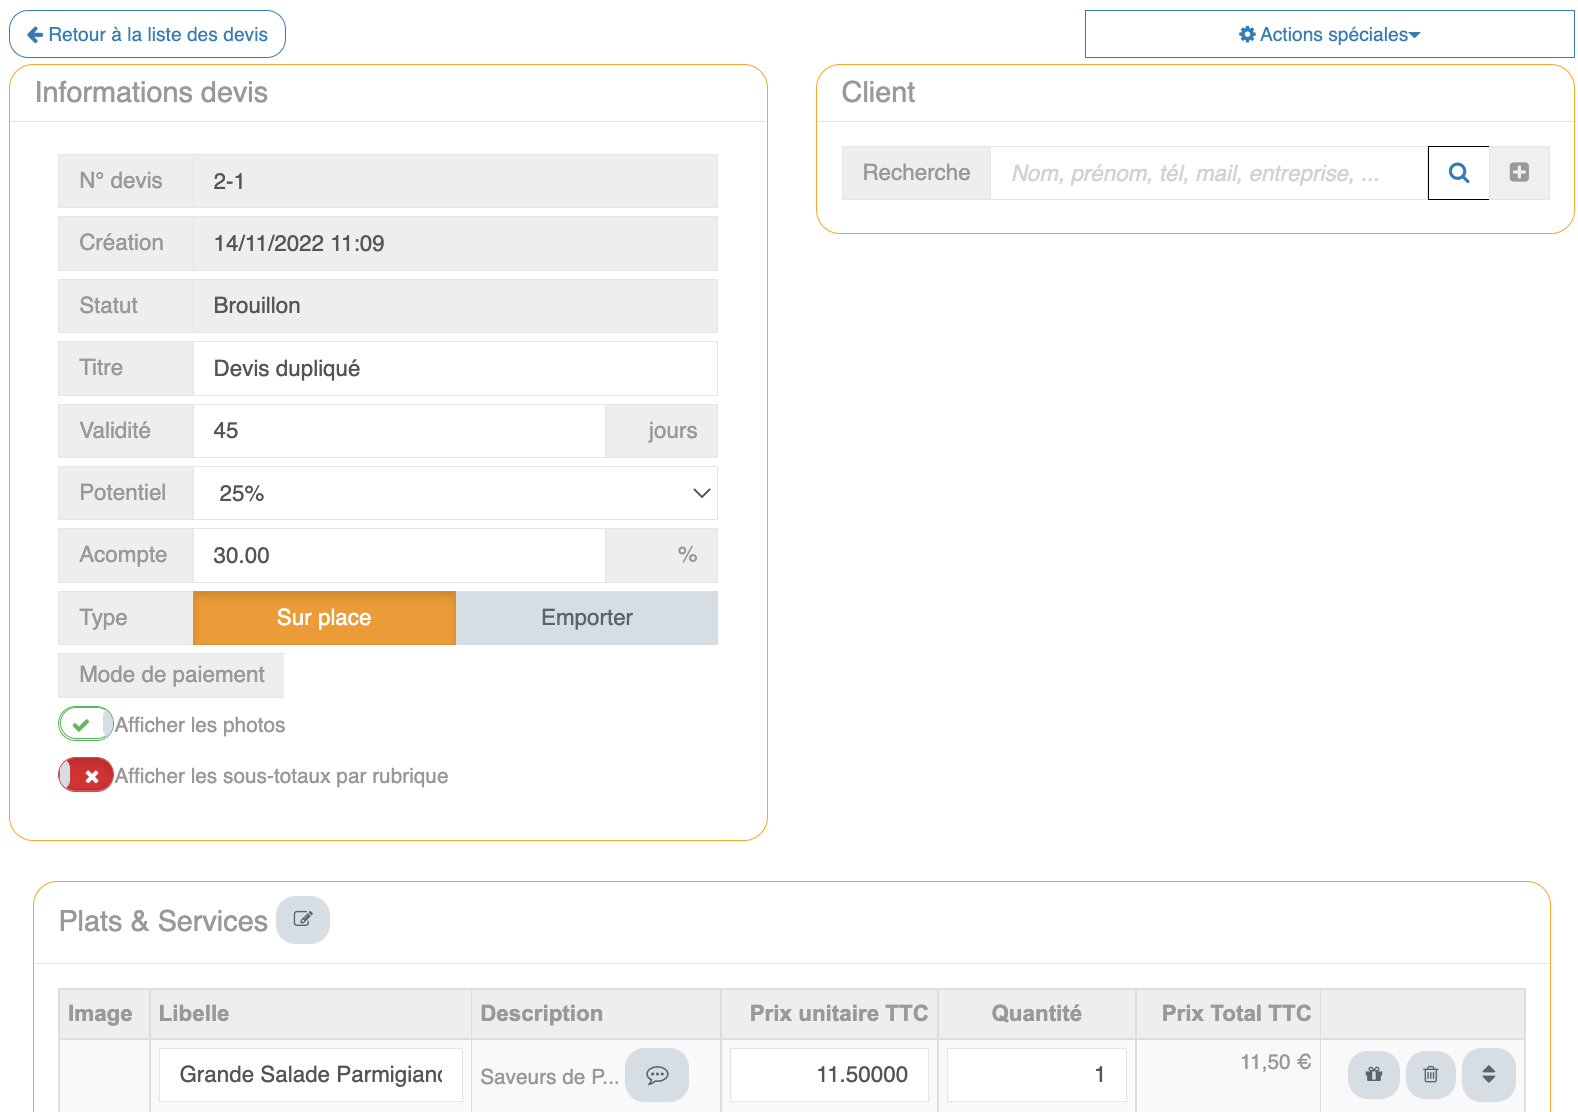This screenshot has height=1112, width=1578.
Task: Click the gift icon on salad row
Action: click(x=1374, y=1075)
